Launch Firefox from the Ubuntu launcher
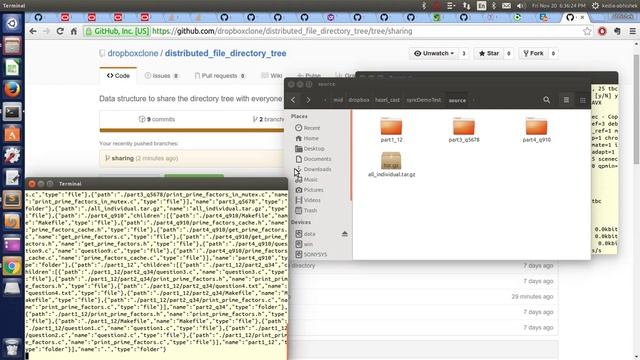The image size is (640, 360). pos(12,89)
